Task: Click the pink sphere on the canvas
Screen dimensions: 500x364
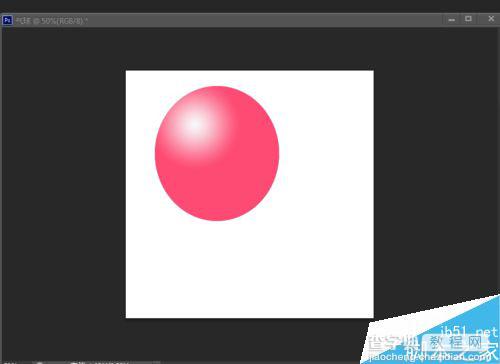Action: point(217,153)
